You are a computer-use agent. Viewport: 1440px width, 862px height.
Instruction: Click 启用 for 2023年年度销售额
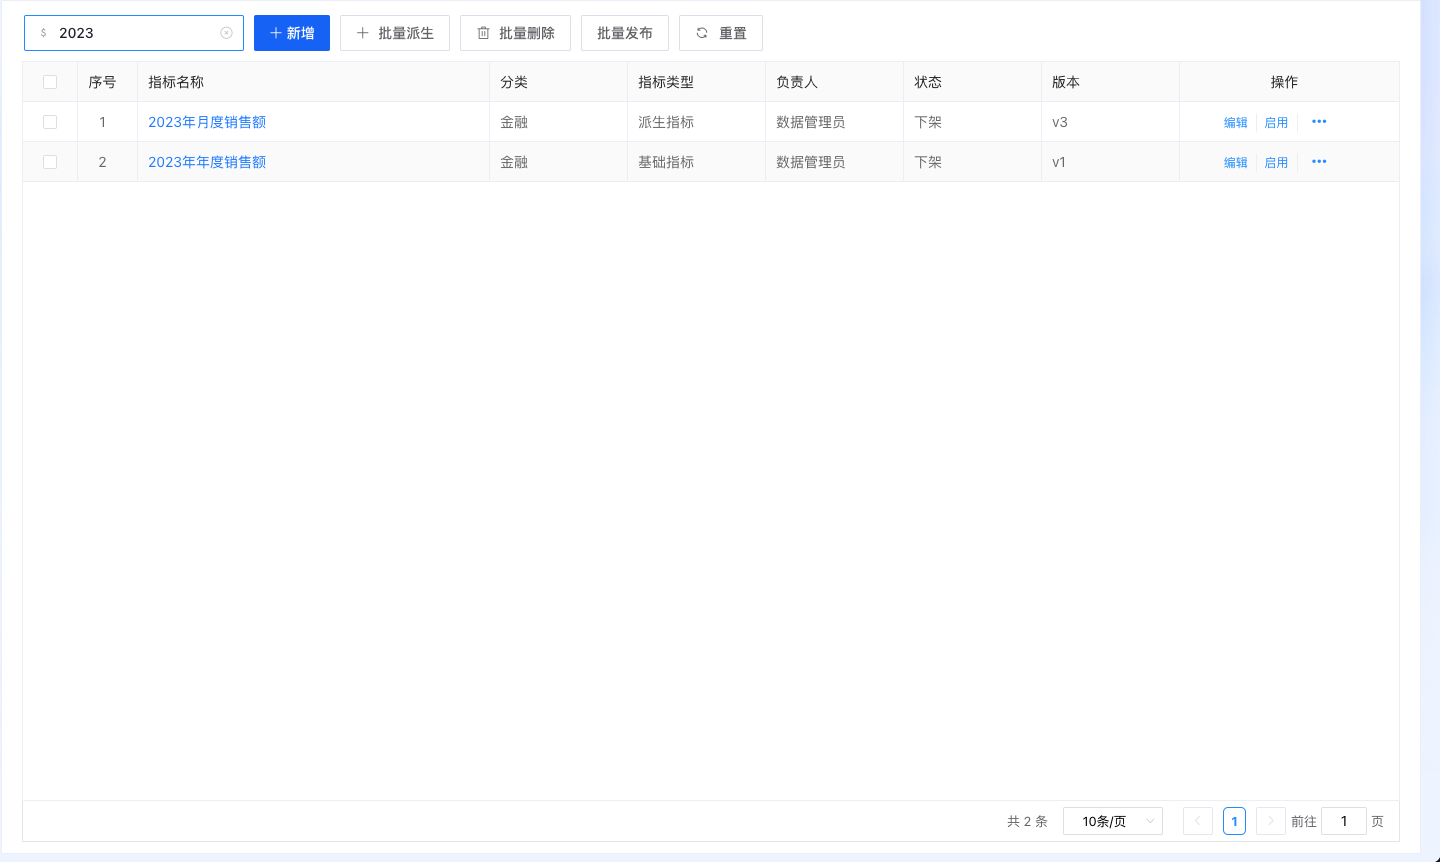[1276, 162]
